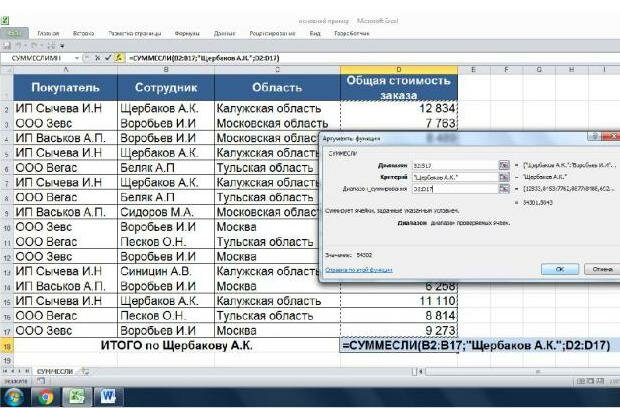The image size is (620, 408).
Task: Click the cell with value 9 273
Action: point(399,330)
